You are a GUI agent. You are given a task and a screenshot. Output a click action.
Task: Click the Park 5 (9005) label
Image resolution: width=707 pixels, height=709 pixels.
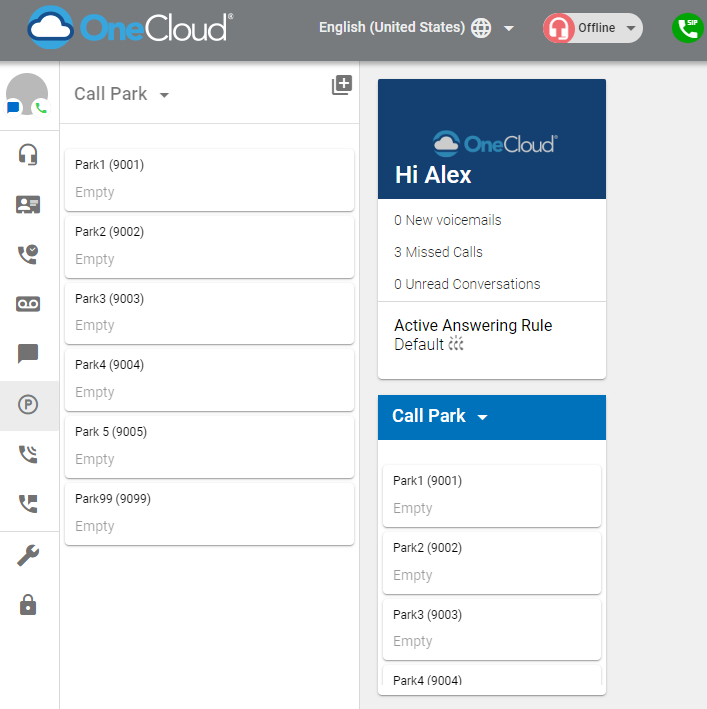click(x=111, y=432)
